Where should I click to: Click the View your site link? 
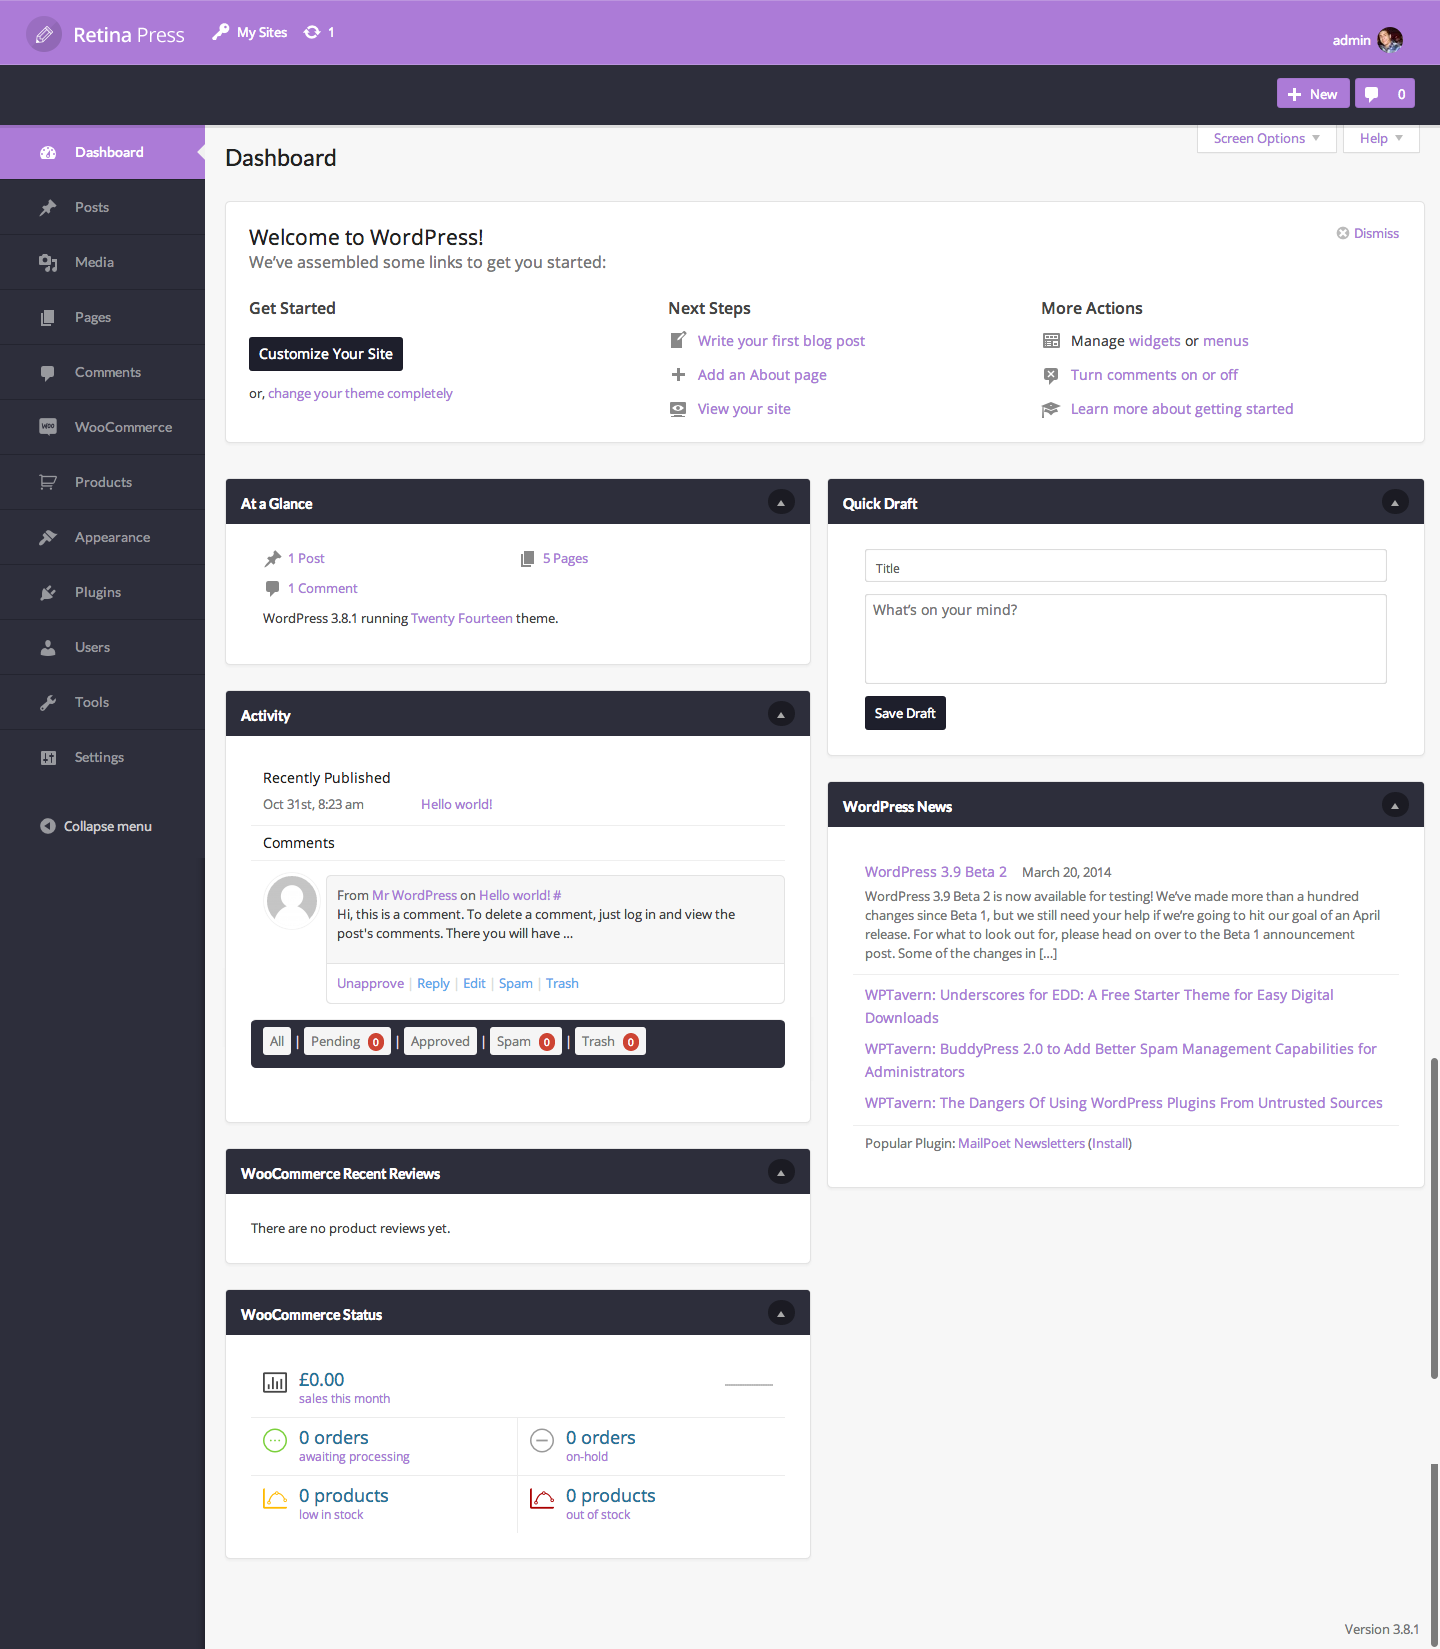(x=744, y=409)
